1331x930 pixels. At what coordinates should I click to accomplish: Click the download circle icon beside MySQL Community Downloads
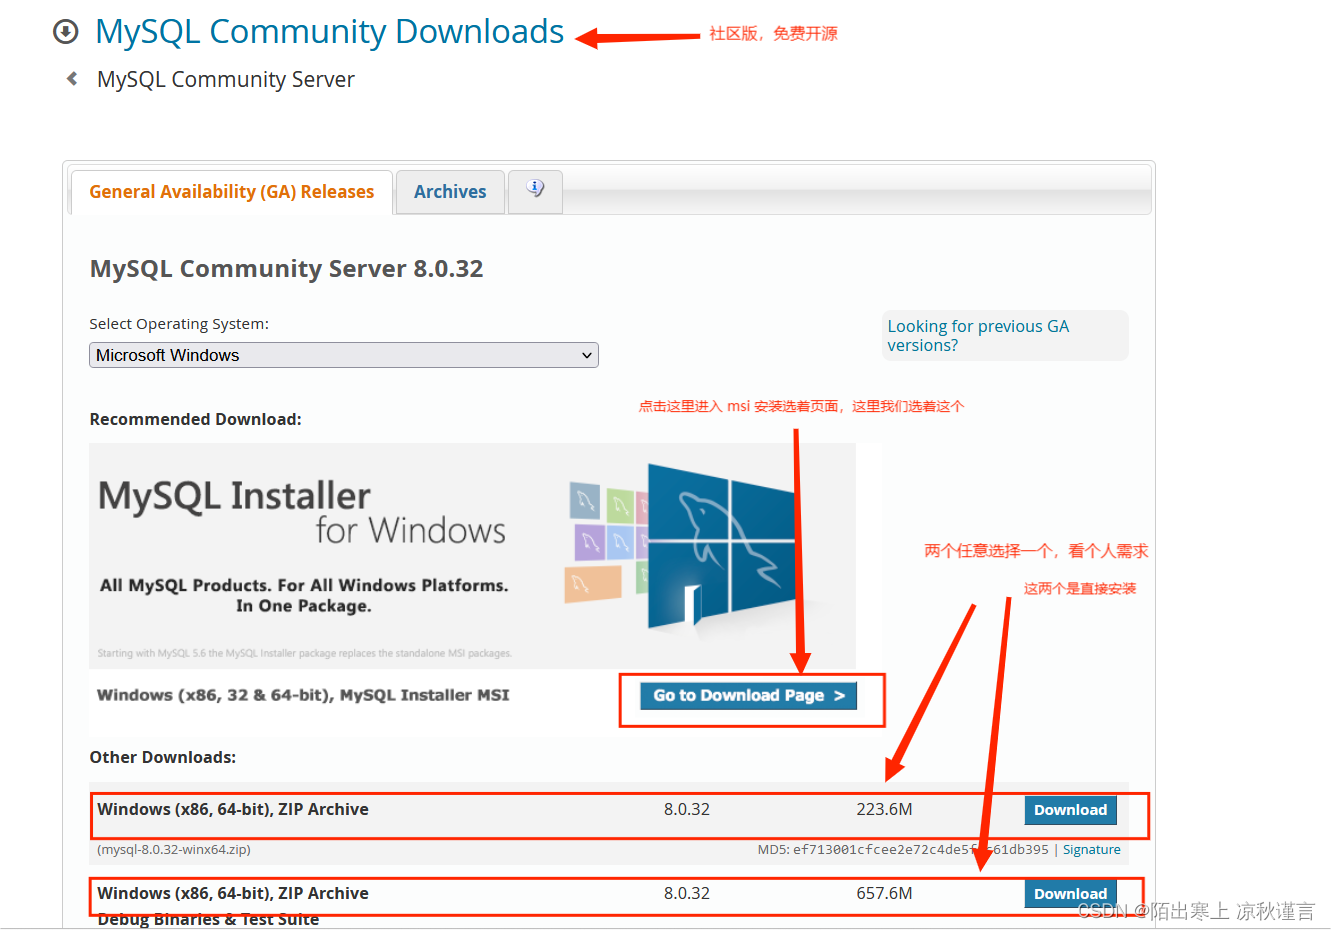tap(66, 32)
